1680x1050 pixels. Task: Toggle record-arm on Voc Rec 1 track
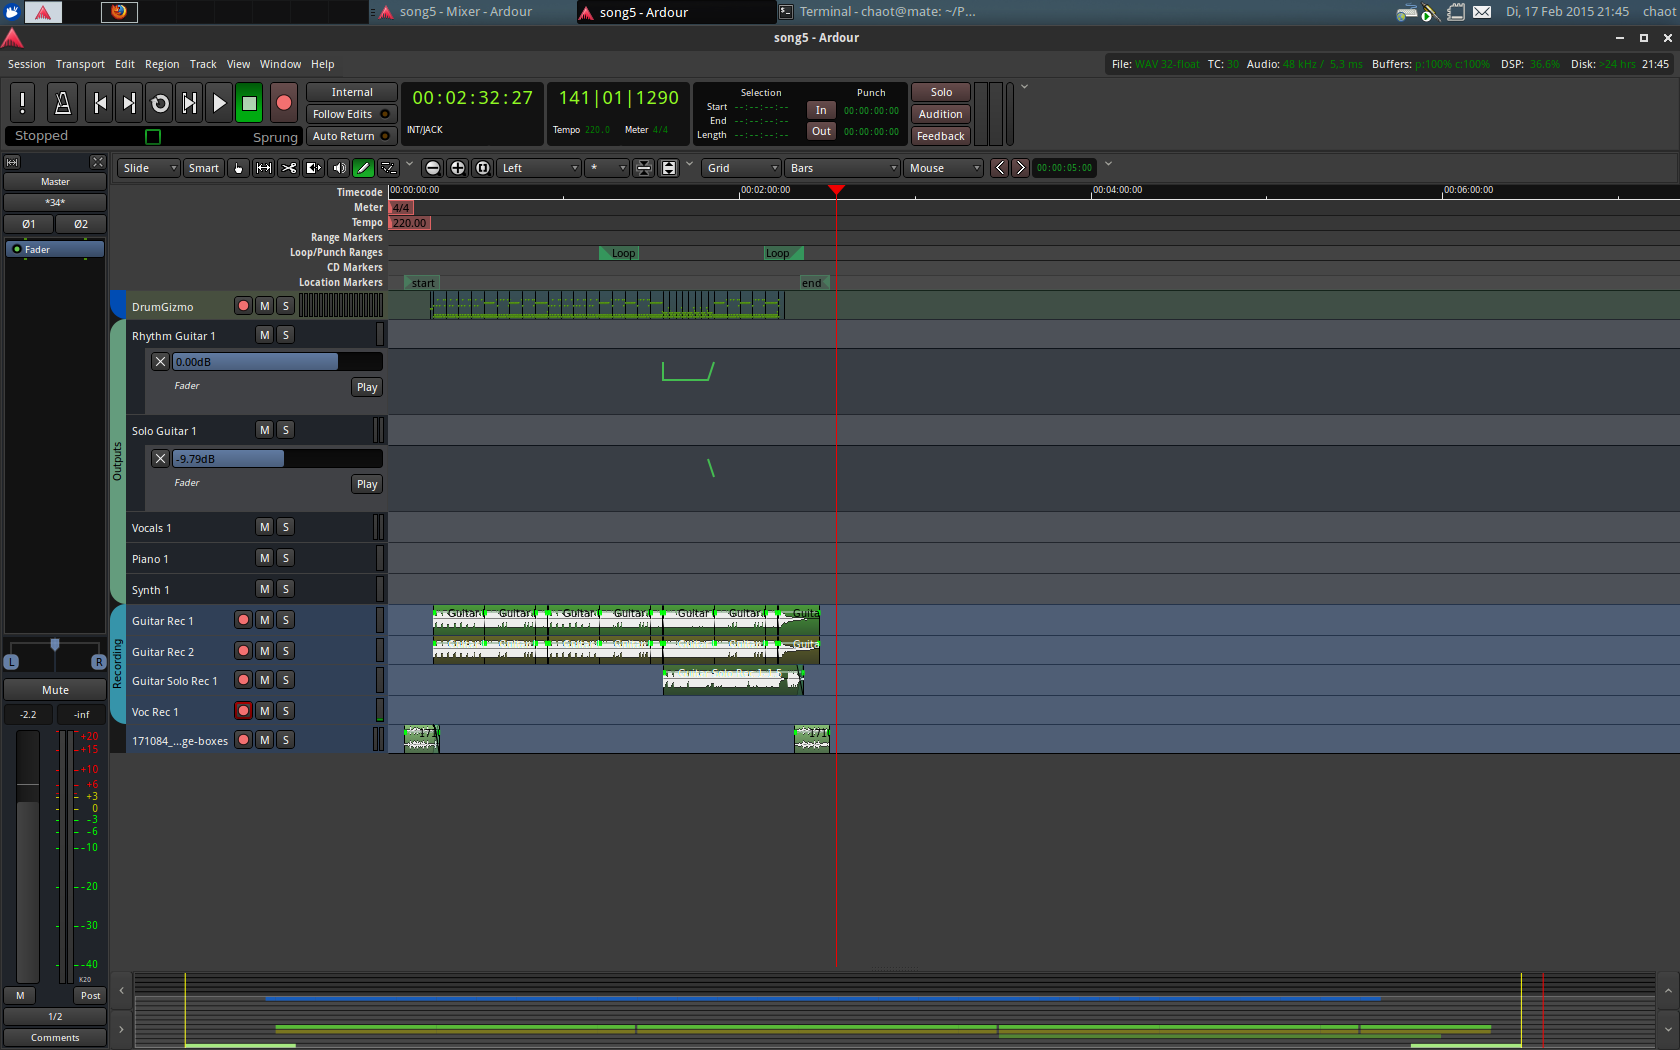(x=243, y=711)
